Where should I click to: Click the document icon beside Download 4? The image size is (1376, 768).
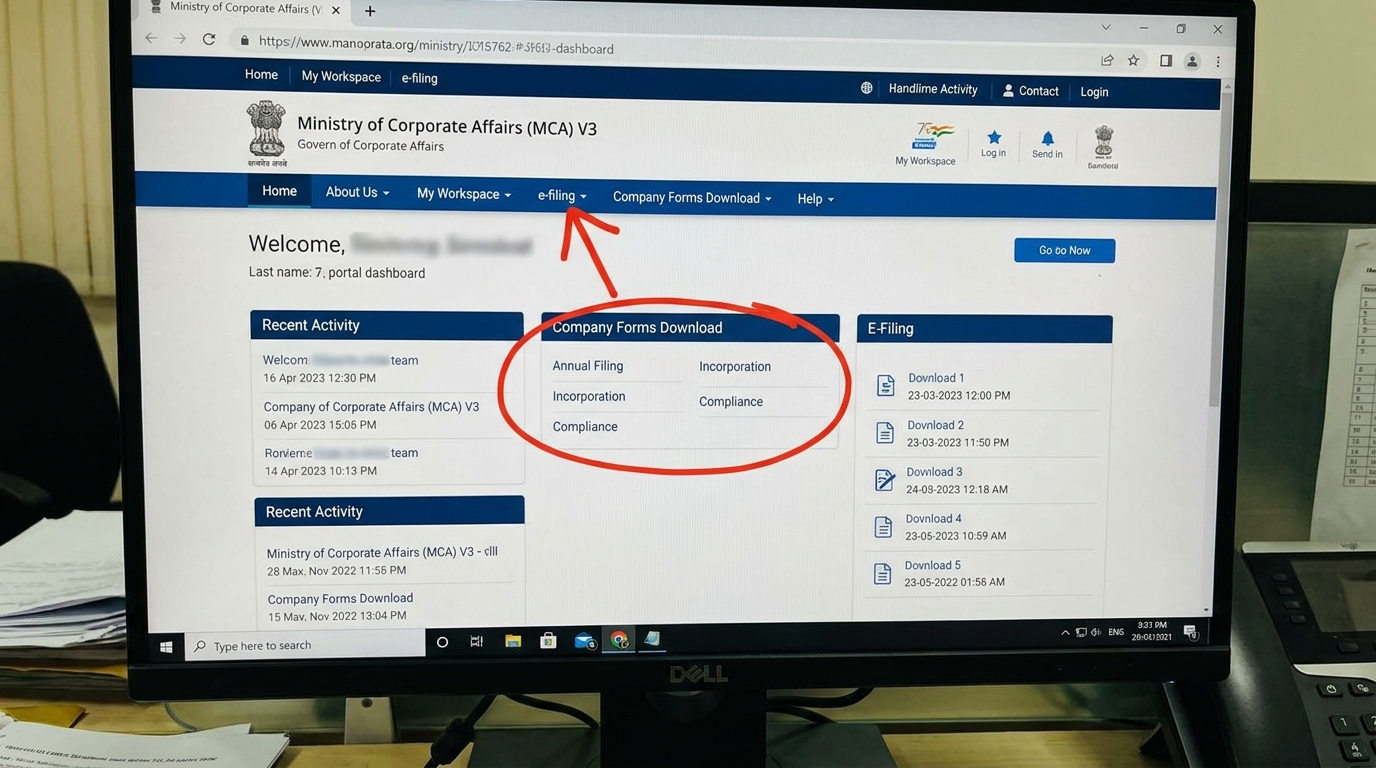[x=883, y=527]
